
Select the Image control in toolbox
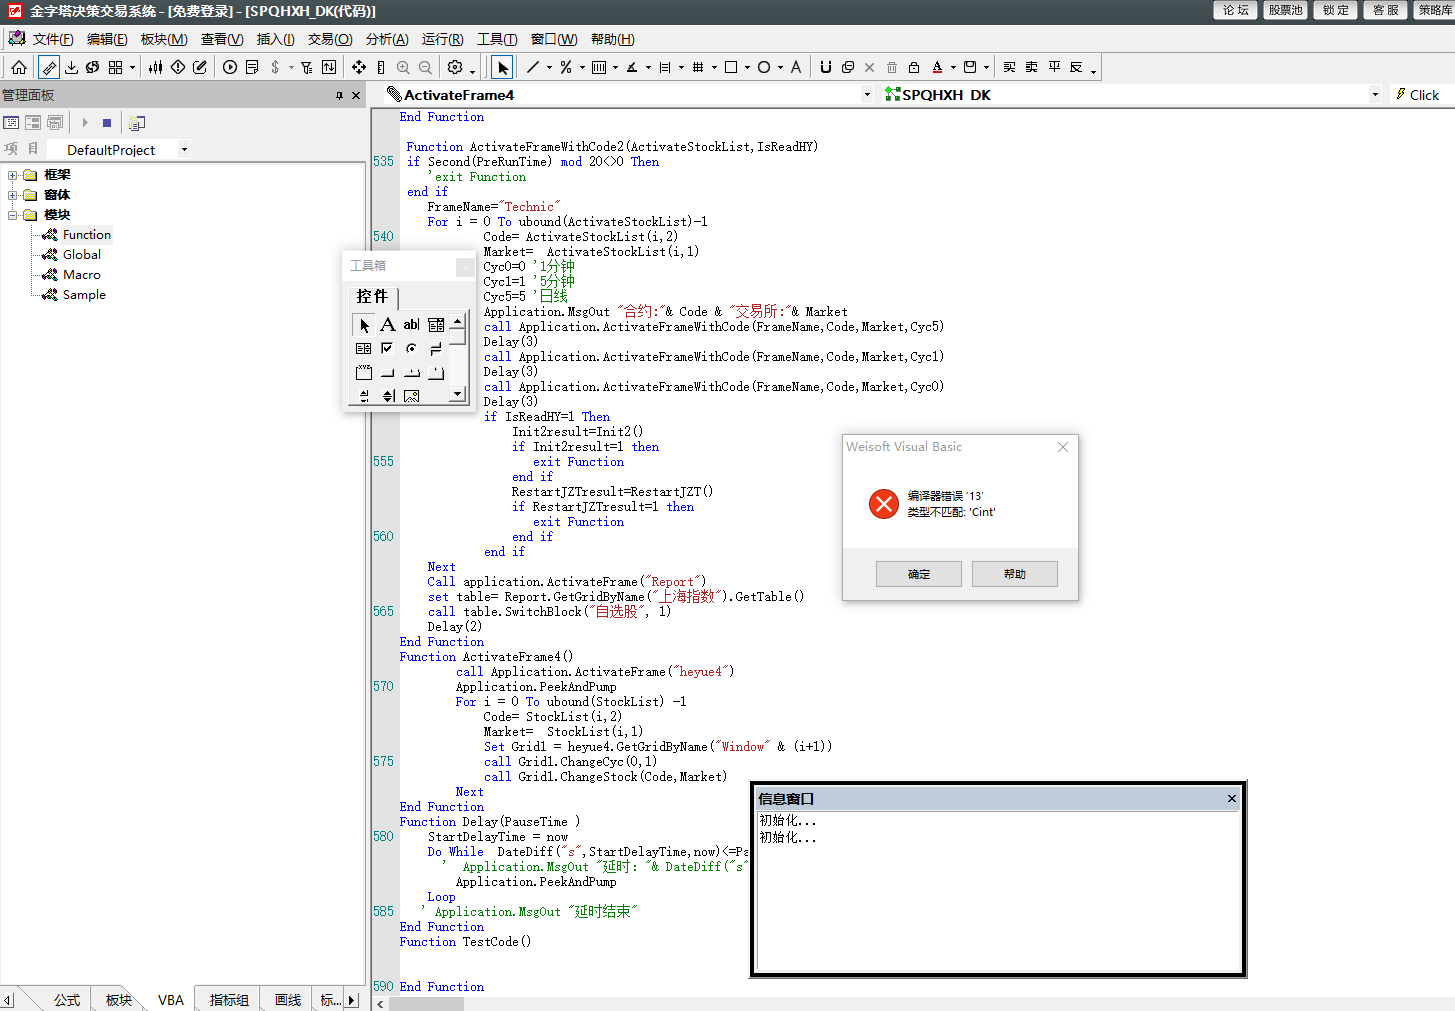(411, 397)
